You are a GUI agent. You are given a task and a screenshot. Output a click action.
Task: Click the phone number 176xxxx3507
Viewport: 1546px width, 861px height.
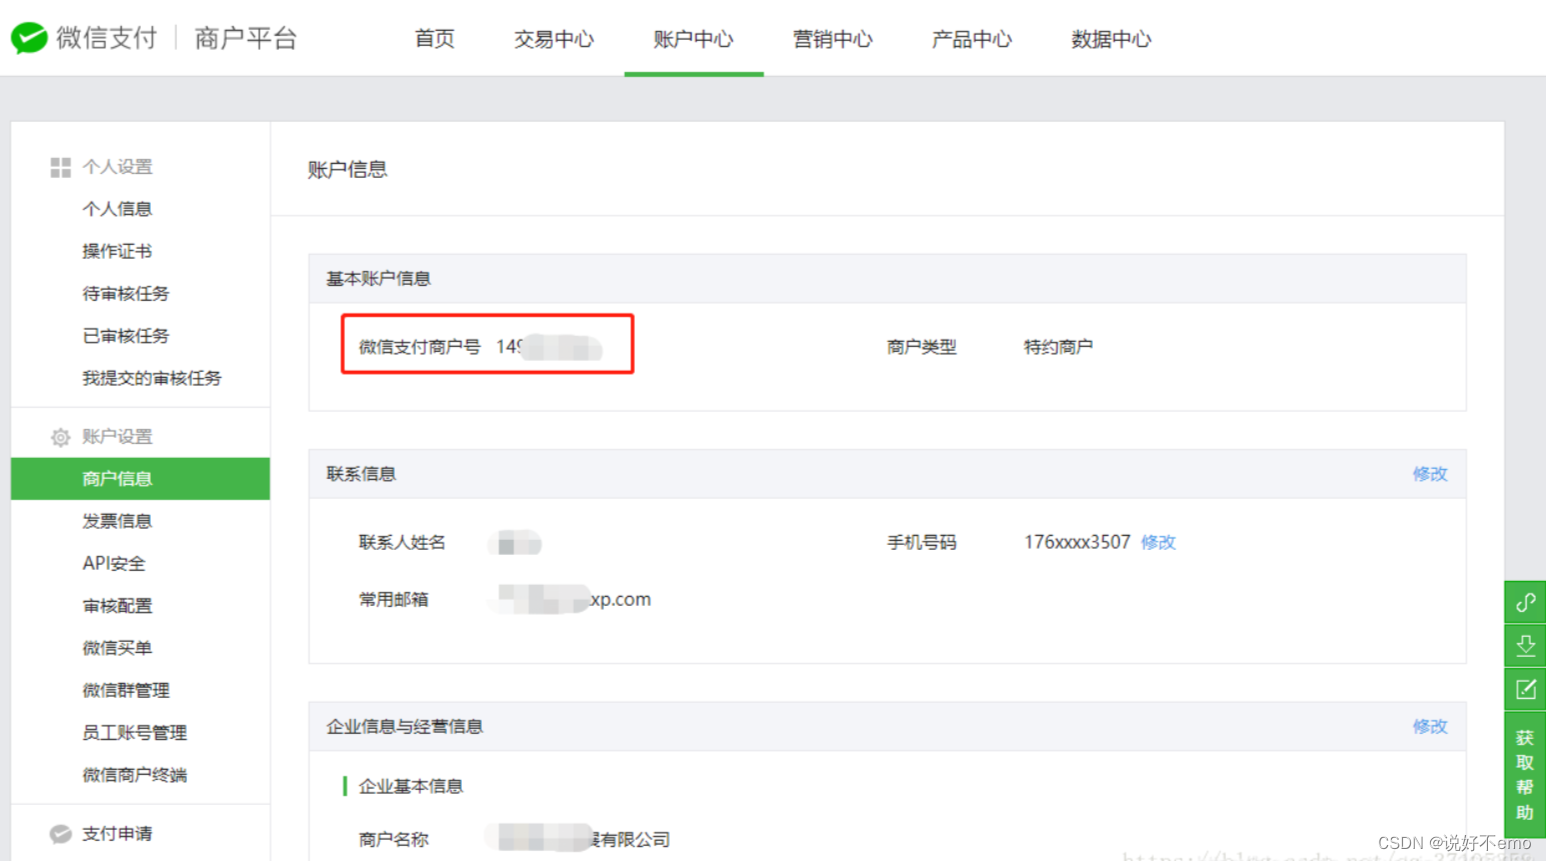[1077, 542]
